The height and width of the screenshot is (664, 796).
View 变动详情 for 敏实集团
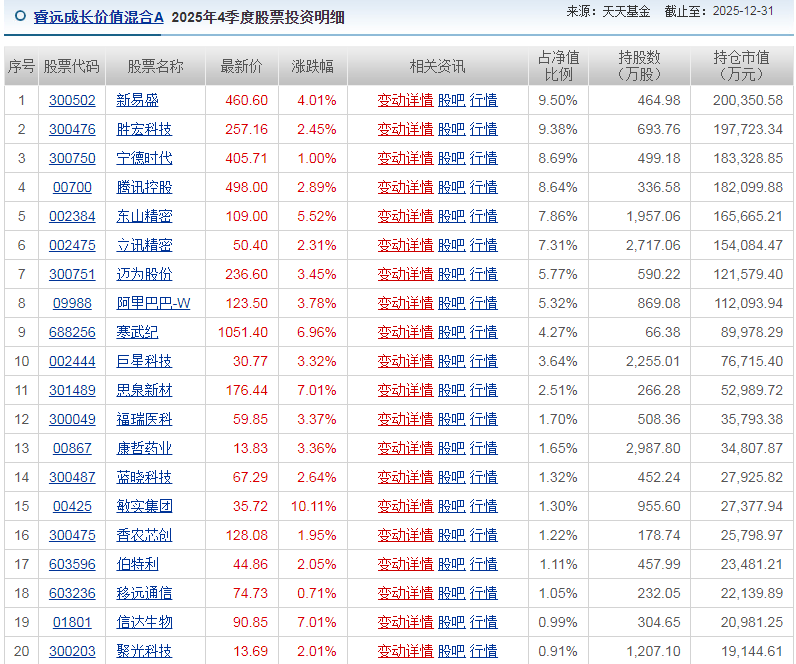pyautogui.click(x=405, y=506)
